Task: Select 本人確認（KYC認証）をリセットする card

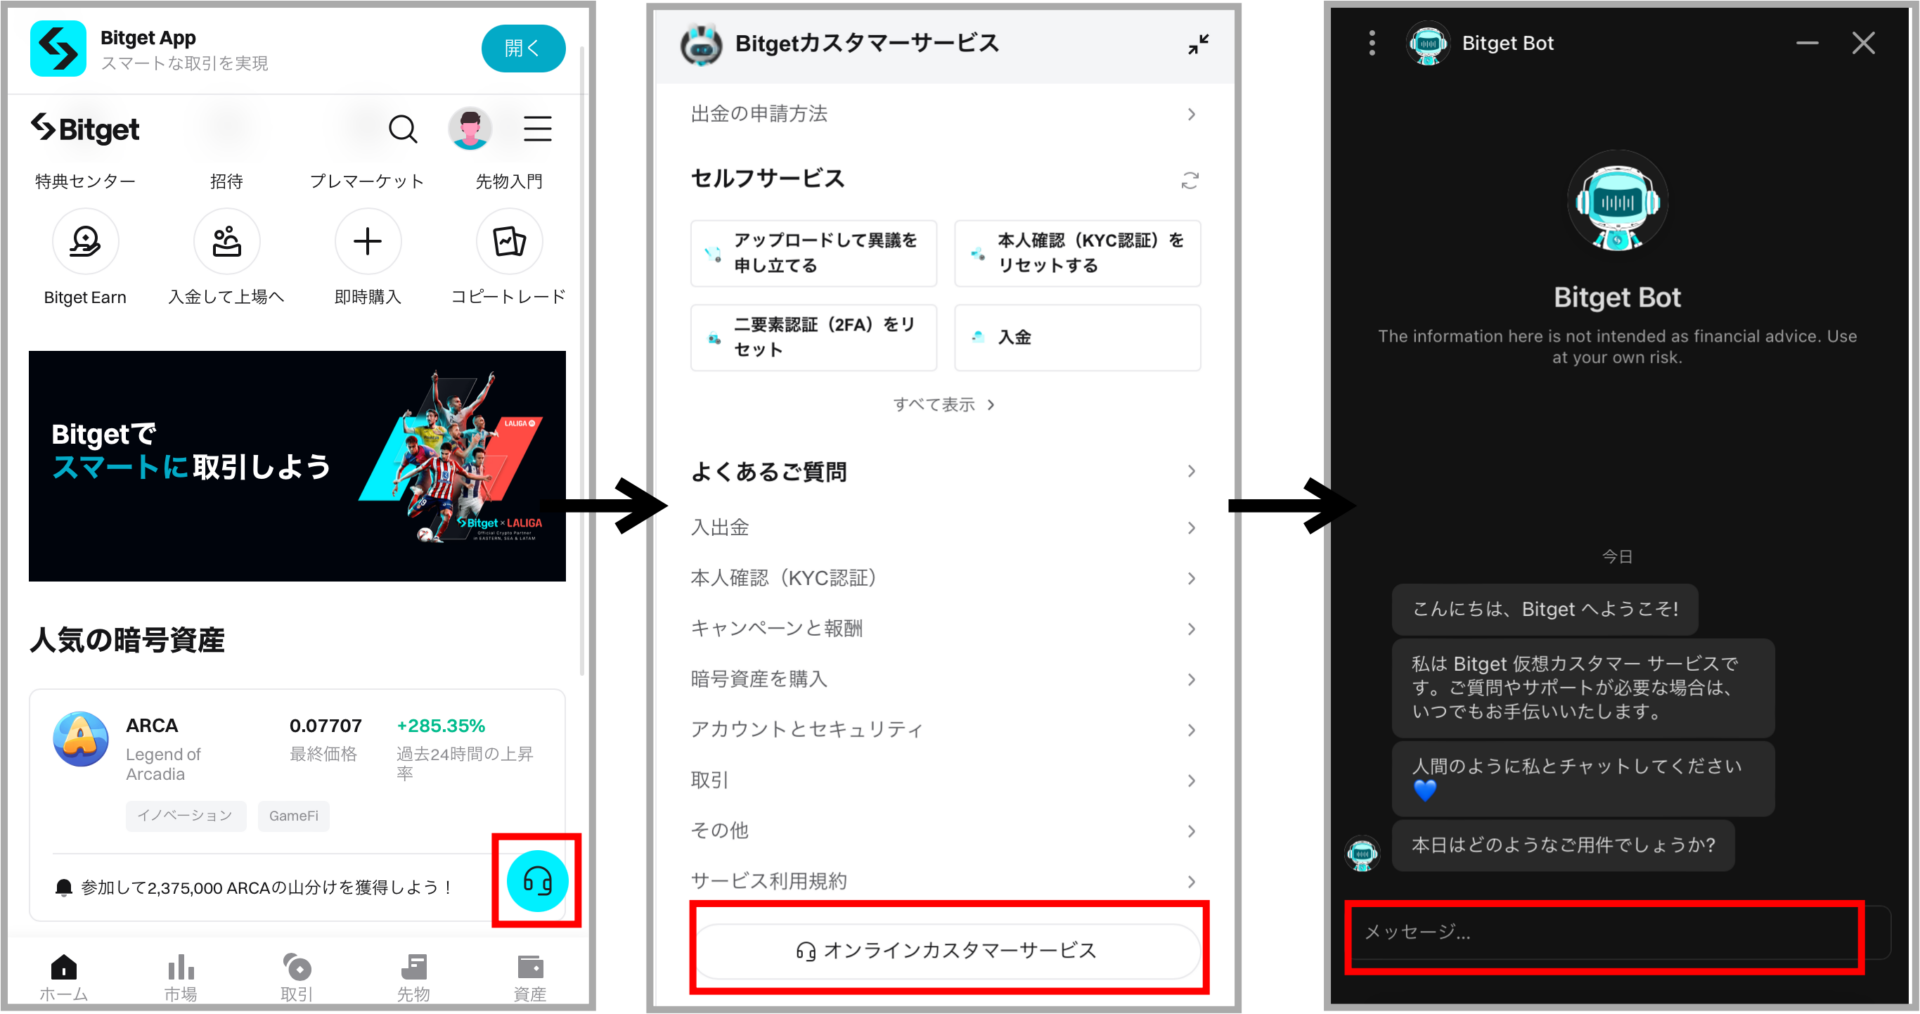Action: [1078, 253]
